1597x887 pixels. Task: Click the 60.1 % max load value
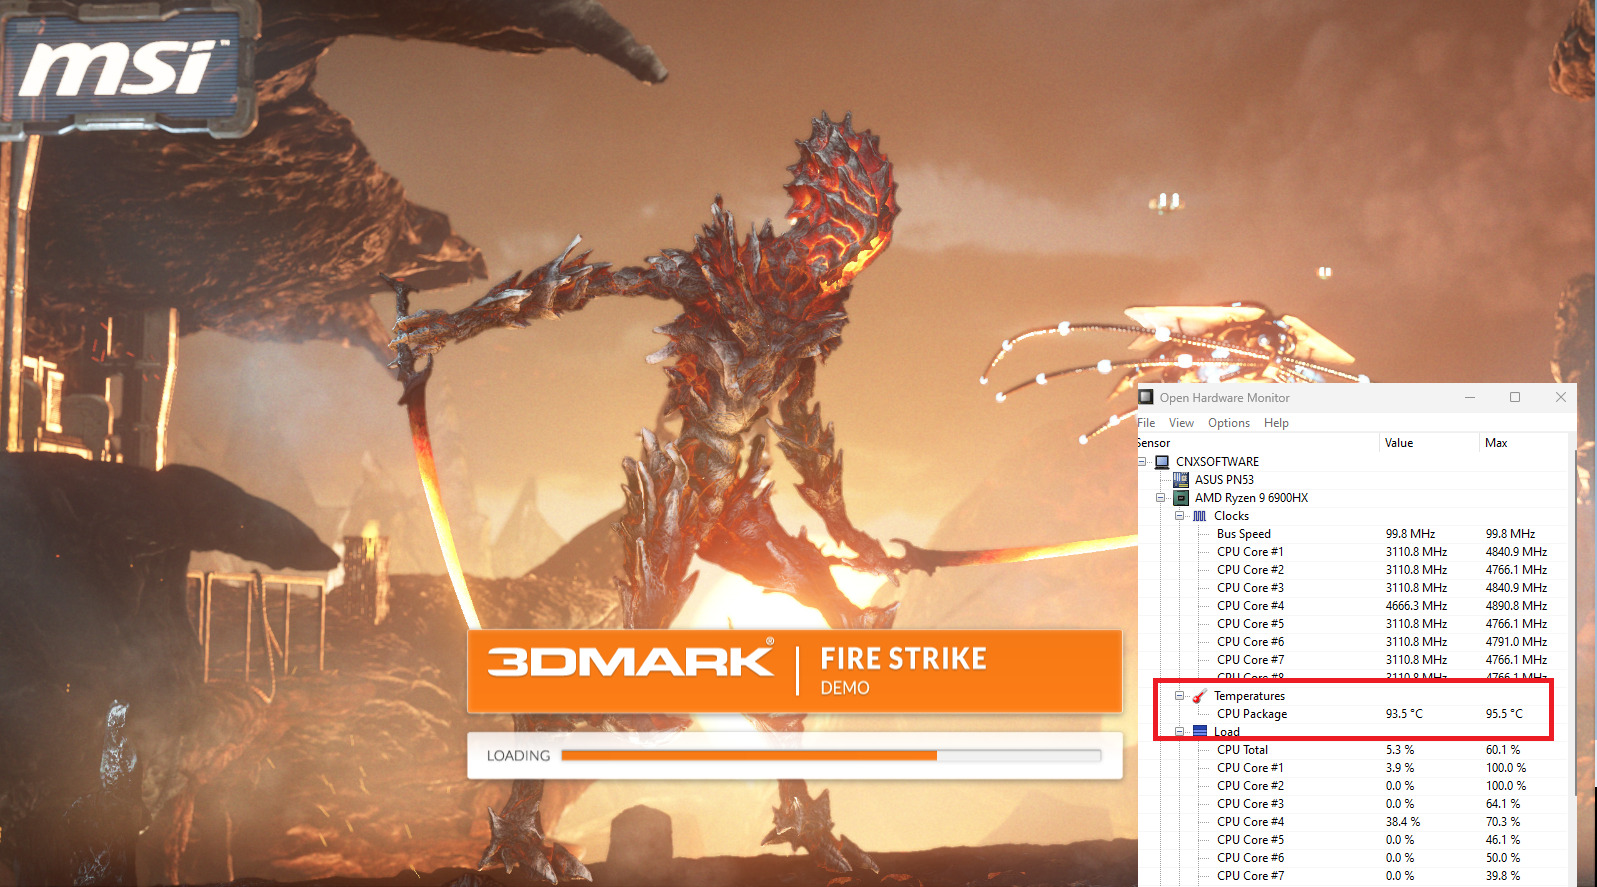(x=1503, y=750)
